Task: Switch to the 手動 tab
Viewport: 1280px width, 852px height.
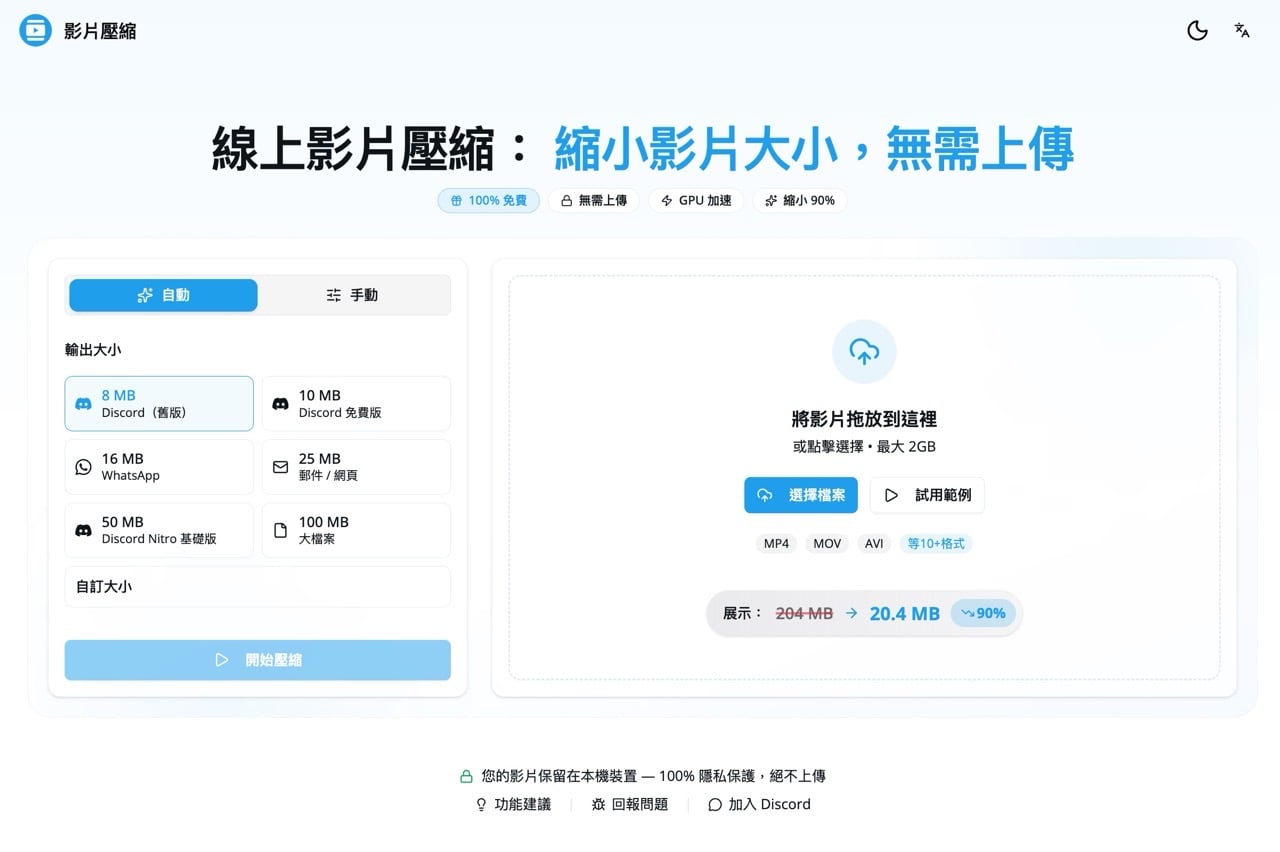Action: point(352,295)
